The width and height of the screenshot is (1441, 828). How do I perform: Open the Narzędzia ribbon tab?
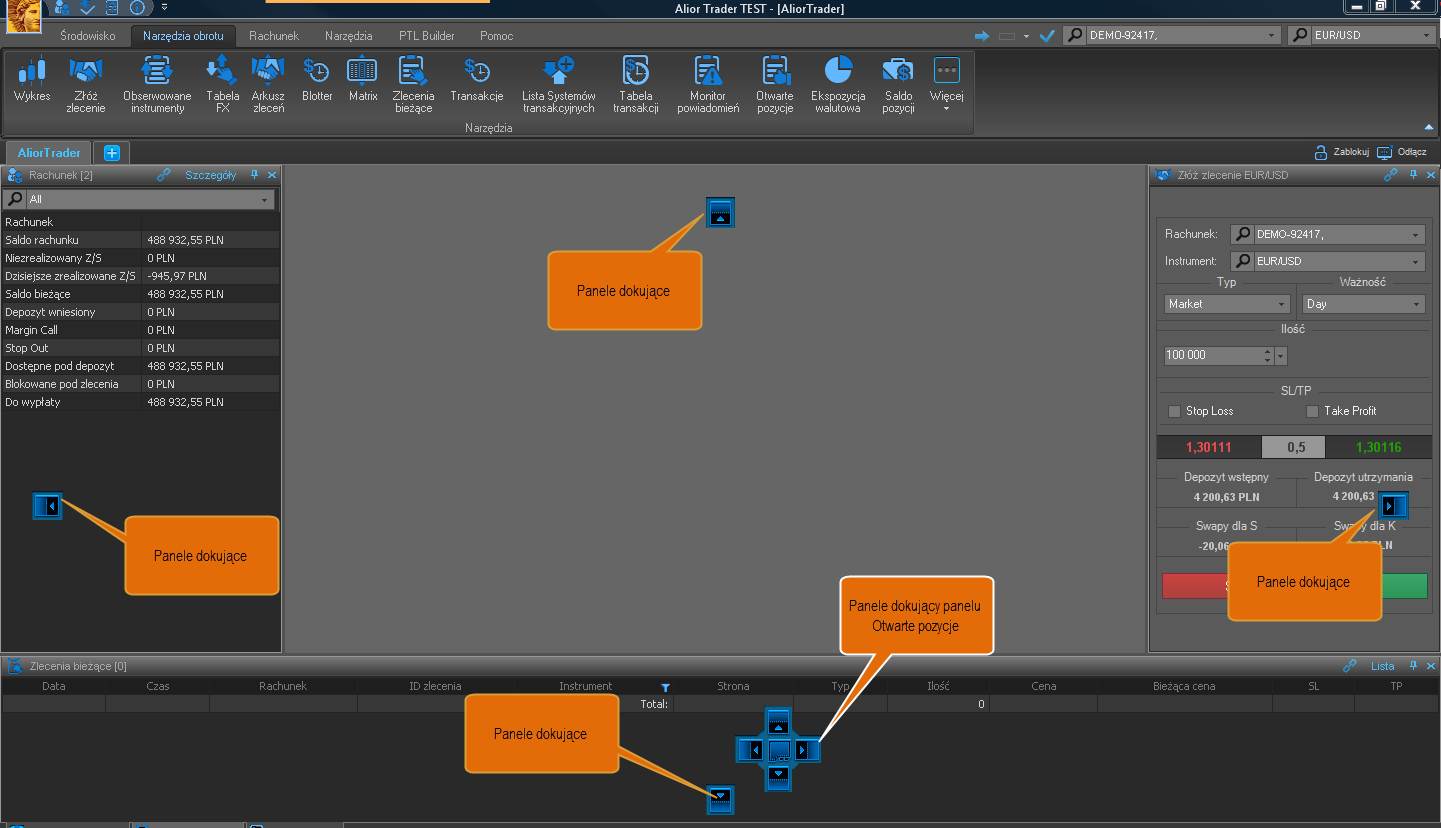tap(348, 36)
